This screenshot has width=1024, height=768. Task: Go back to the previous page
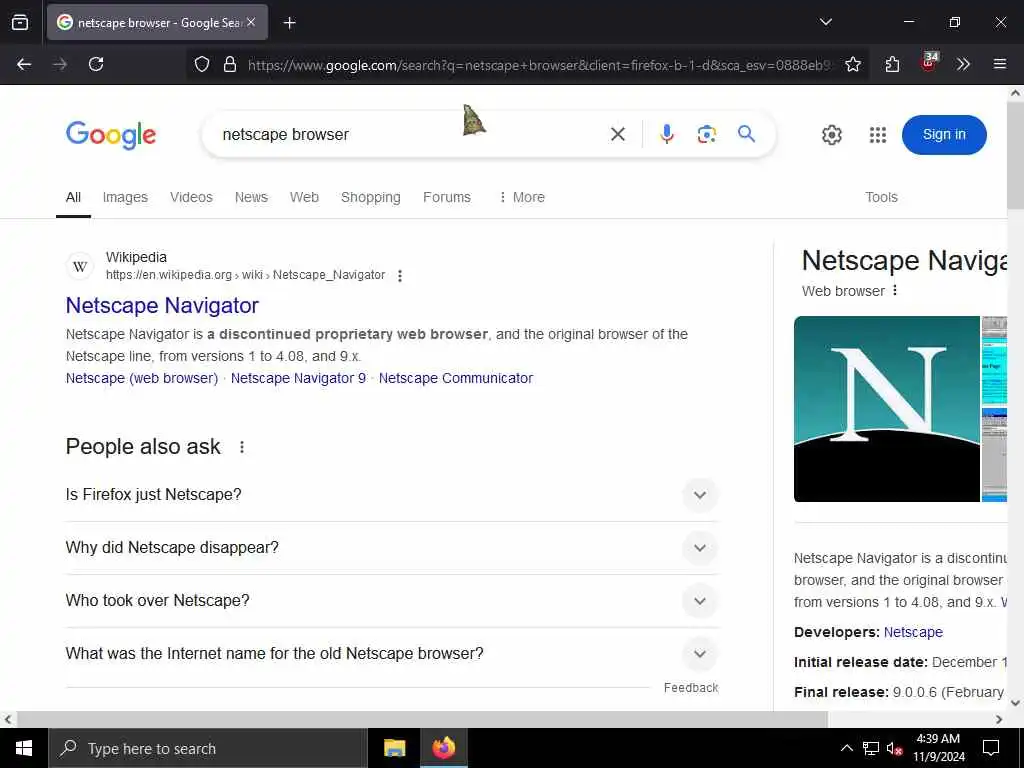click(x=24, y=64)
